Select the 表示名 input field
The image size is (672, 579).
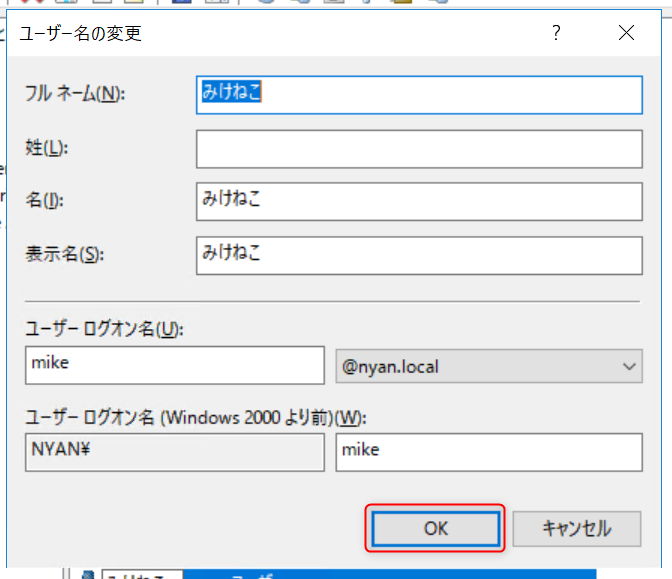419,254
